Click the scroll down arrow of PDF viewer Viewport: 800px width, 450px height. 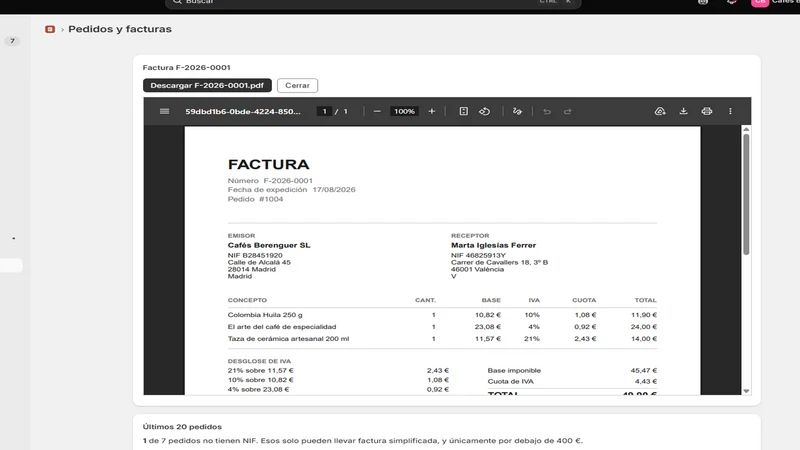click(x=746, y=391)
